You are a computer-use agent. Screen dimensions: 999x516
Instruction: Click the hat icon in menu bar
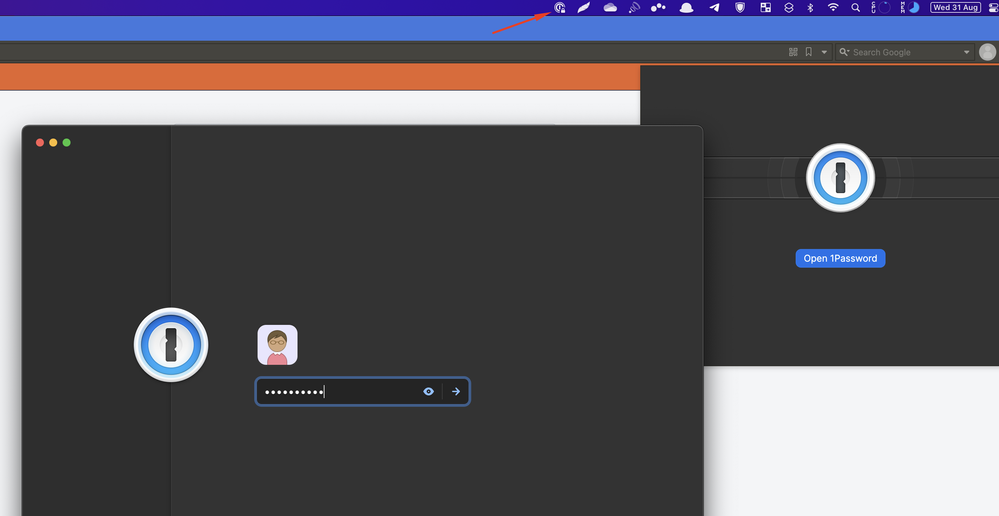[x=686, y=8]
